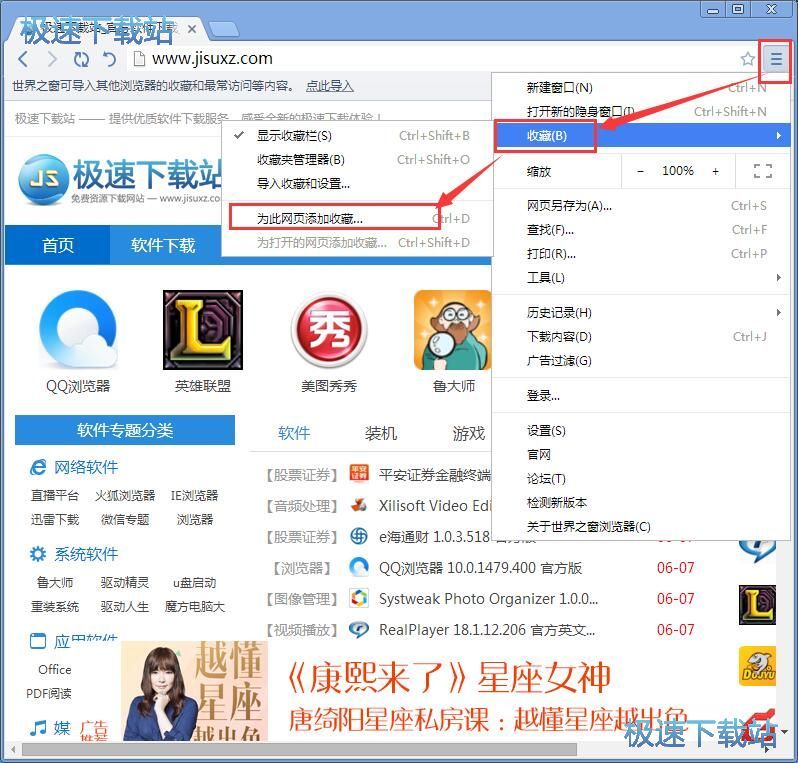Viewport: 798px width, 763px height.
Task: Open 设置(S) from the menu
Action: coord(642,431)
